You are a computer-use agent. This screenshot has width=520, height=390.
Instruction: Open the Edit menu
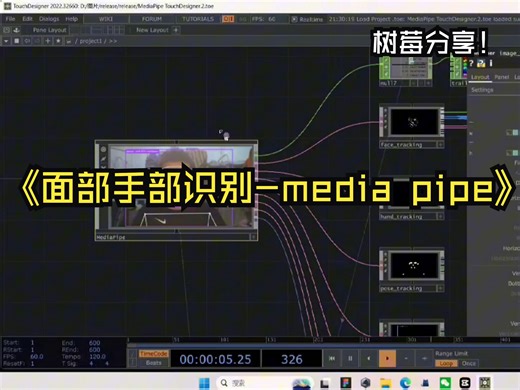[x=27, y=19]
